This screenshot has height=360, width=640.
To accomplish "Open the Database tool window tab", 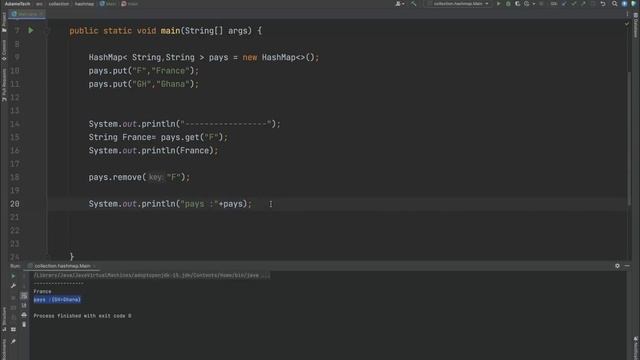I will coord(636,25).
